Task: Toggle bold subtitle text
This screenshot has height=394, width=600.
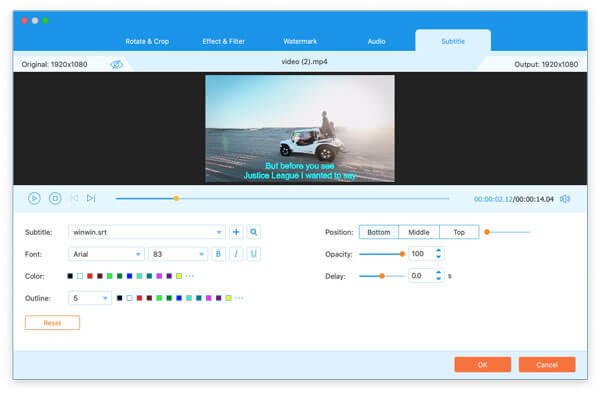Action: [218, 254]
